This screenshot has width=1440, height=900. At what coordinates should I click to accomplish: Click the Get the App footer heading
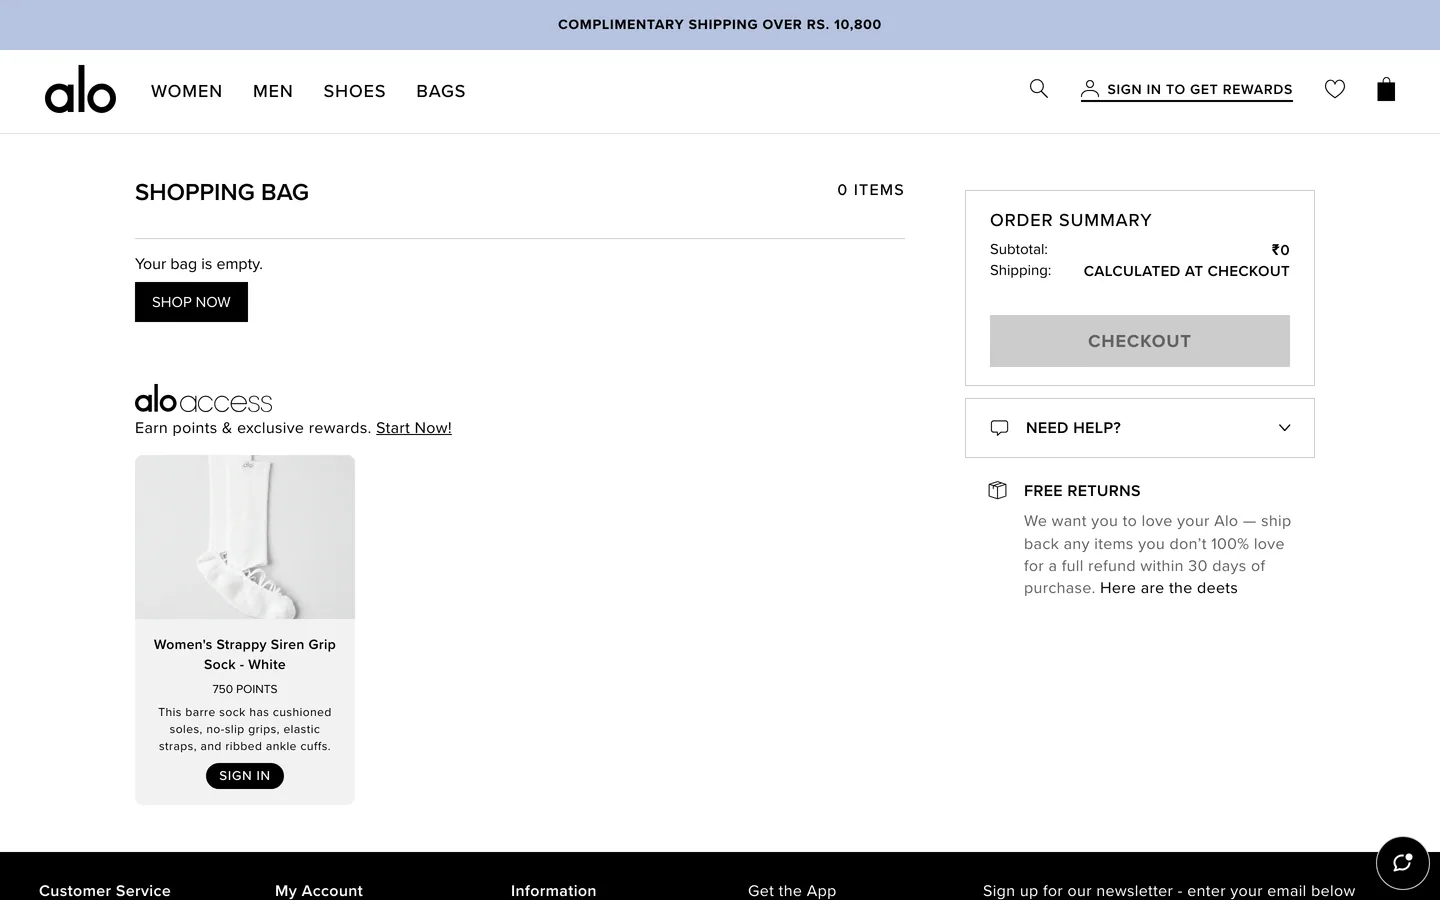pos(792,890)
